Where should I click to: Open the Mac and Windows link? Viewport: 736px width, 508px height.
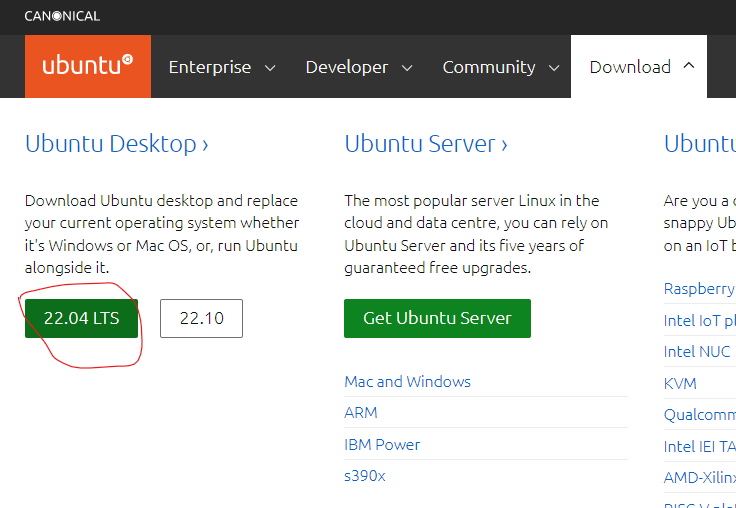click(407, 382)
